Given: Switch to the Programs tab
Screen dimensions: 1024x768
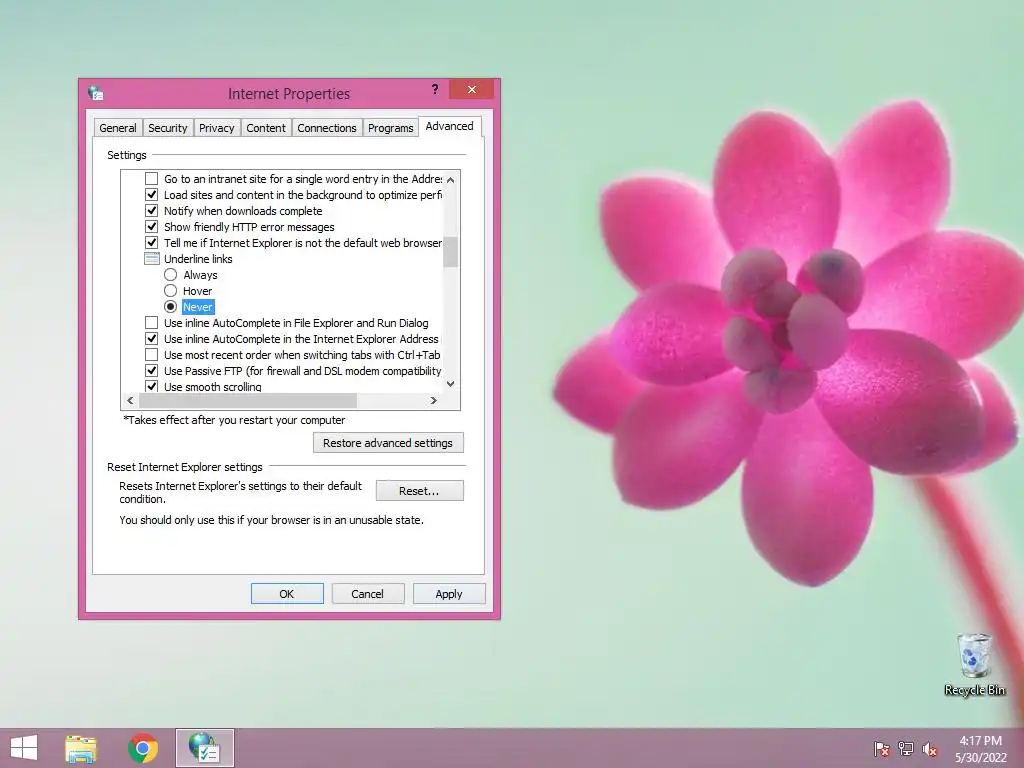Looking at the screenshot, I should (x=391, y=128).
